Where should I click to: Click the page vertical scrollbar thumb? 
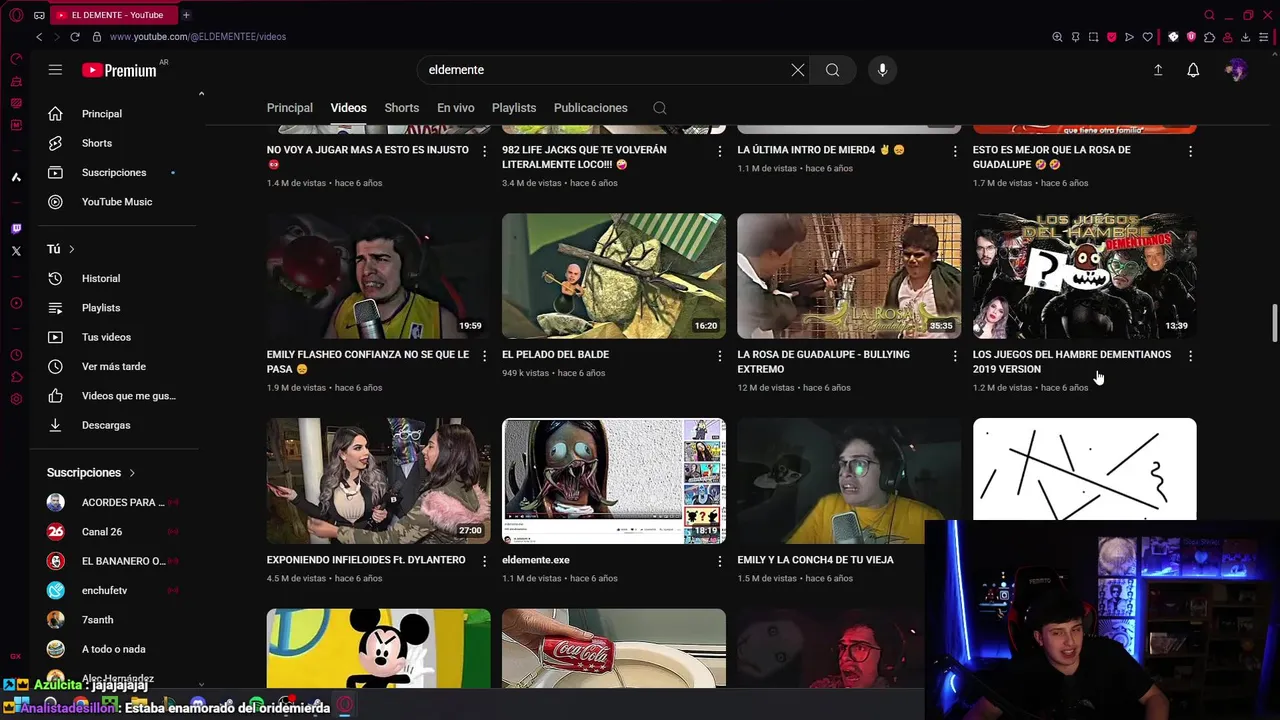1274,324
